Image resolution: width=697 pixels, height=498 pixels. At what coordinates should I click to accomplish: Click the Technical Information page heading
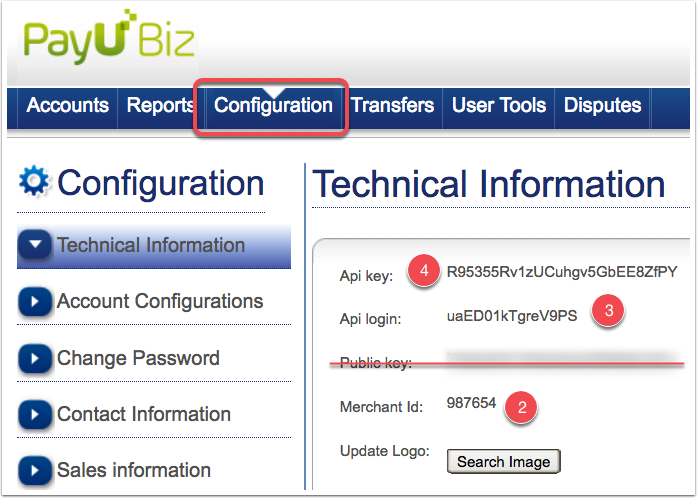pyautogui.click(x=489, y=184)
